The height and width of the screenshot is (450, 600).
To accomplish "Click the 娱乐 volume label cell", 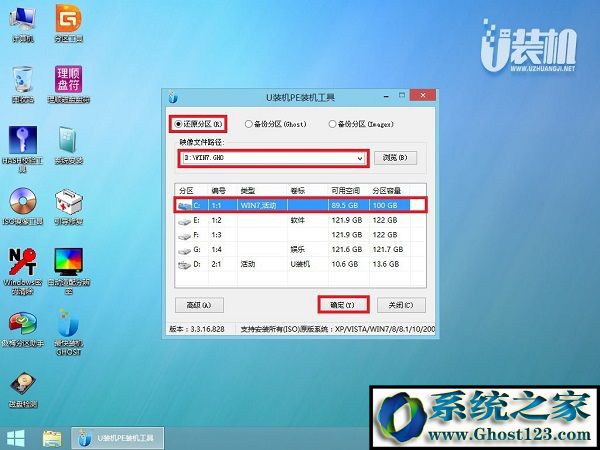I will pos(297,249).
